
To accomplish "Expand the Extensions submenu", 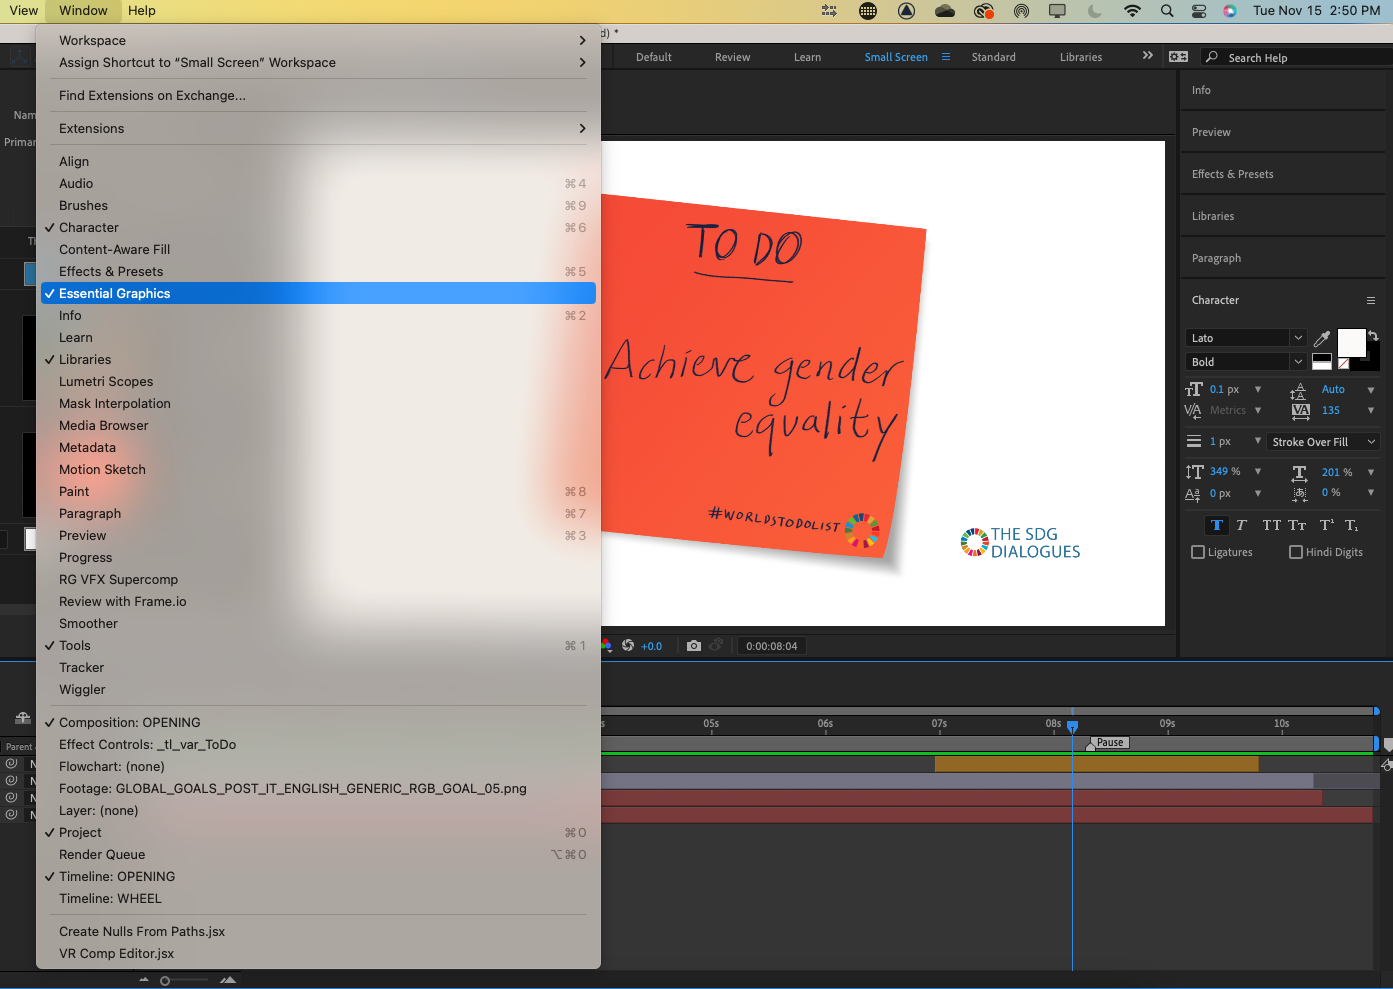I will pyautogui.click(x=318, y=128).
